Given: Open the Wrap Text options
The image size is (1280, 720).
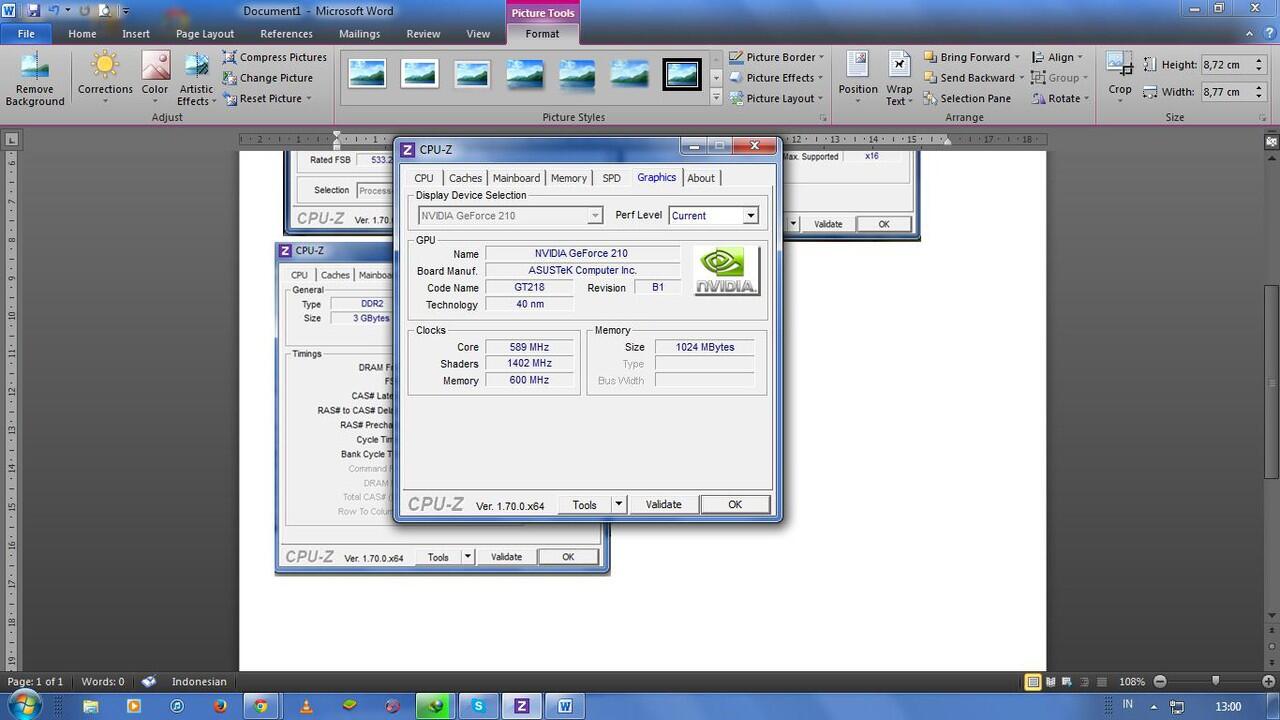Looking at the screenshot, I should (899, 79).
